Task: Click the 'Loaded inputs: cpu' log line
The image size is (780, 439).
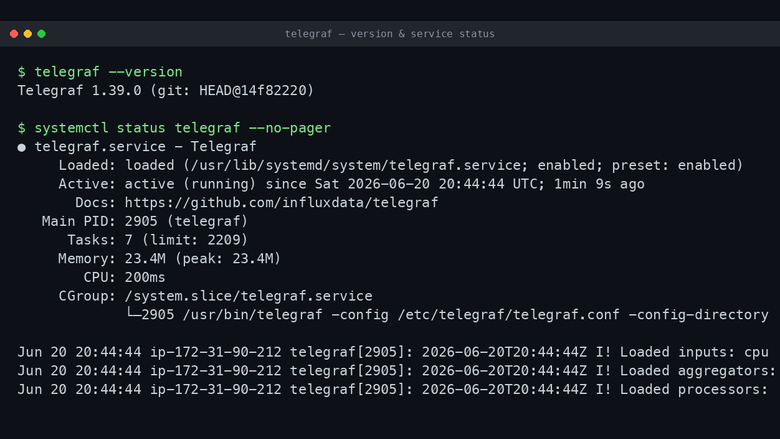Action: tap(393, 352)
